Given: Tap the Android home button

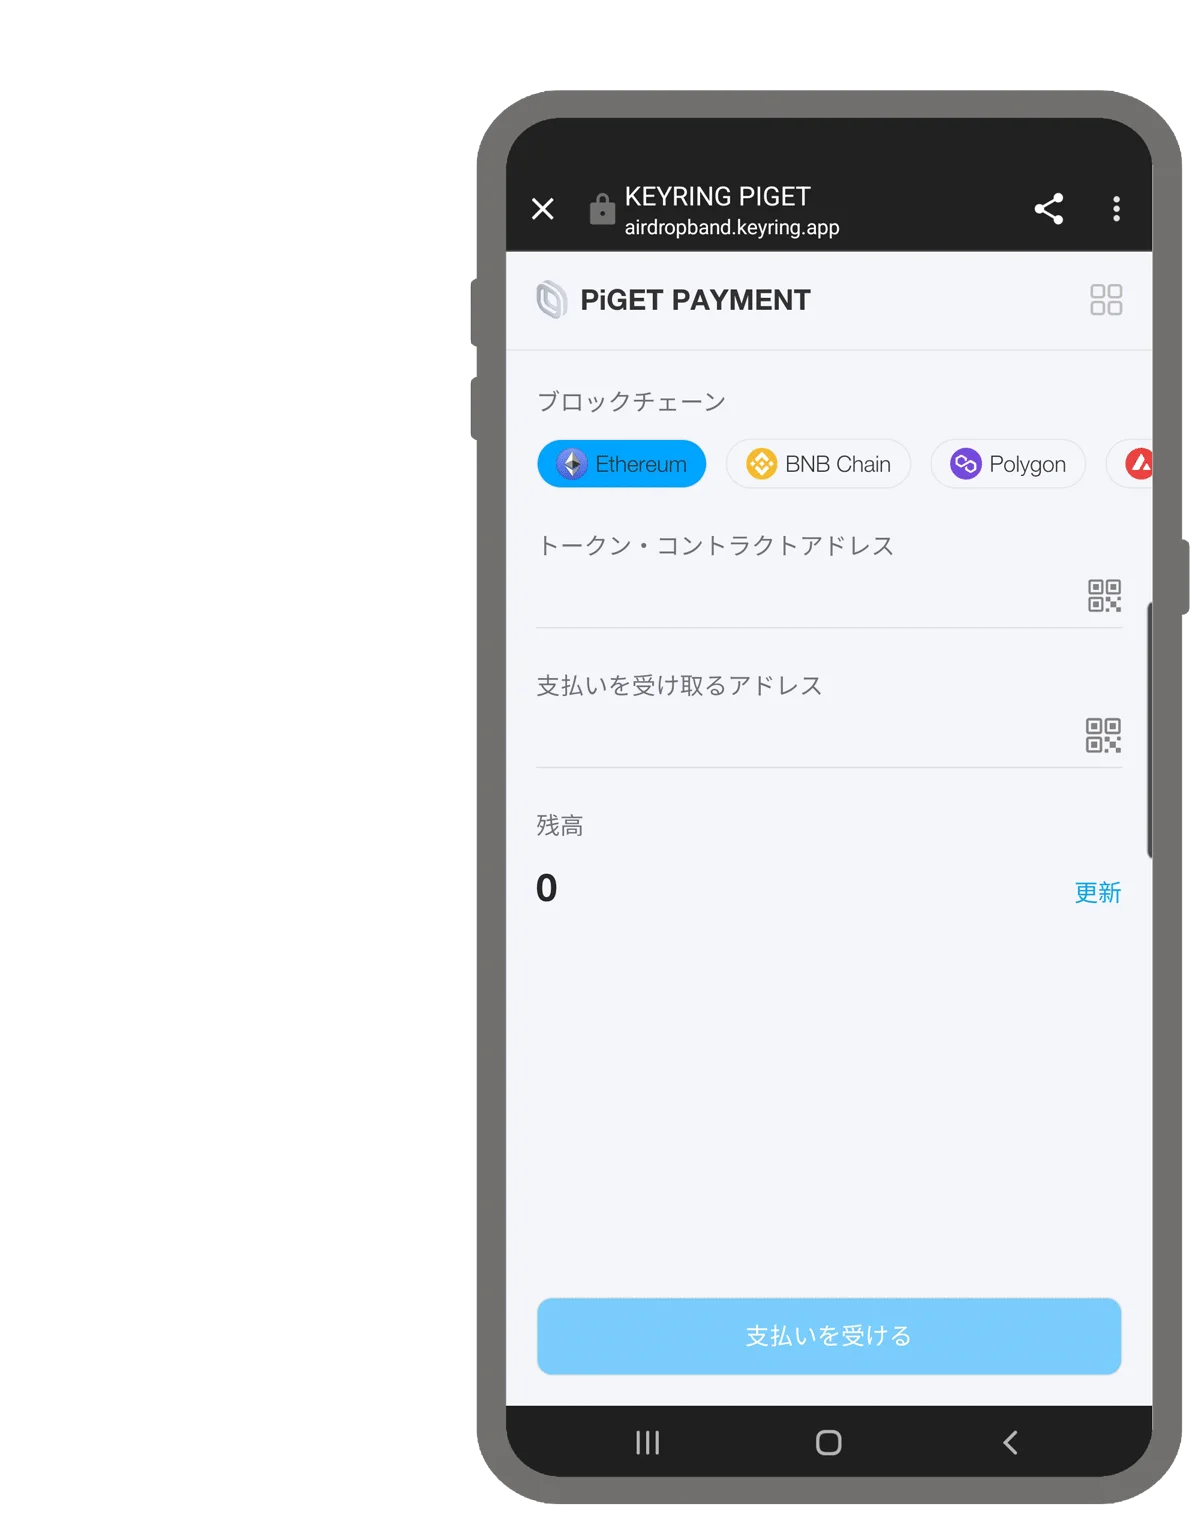Looking at the screenshot, I should pos(829,1442).
